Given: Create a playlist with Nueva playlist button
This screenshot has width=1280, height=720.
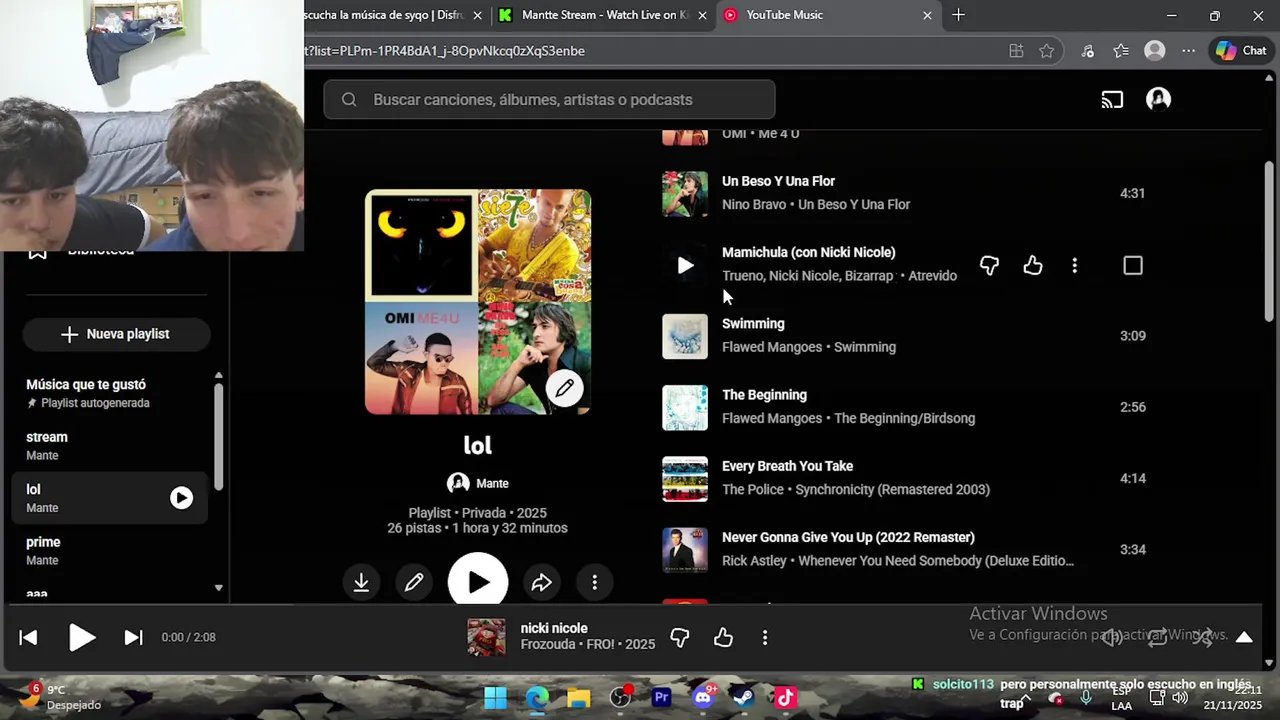Looking at the screenshot, I should point(116,334).
